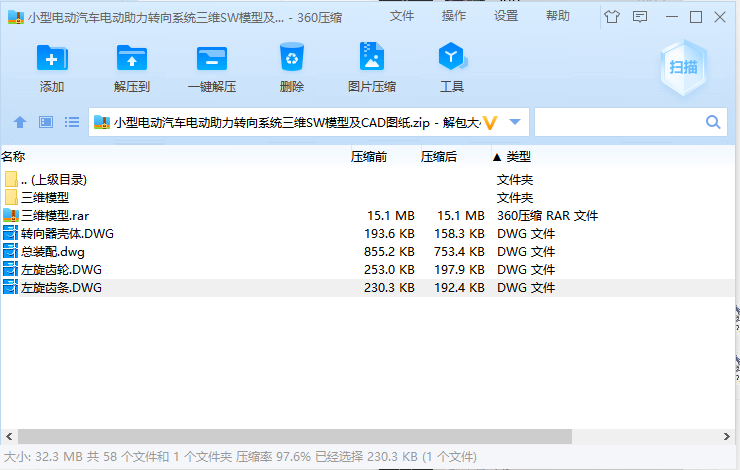Click the 左旋齿条.DWG file icon

pyautogui.click(x=10, y=287)
